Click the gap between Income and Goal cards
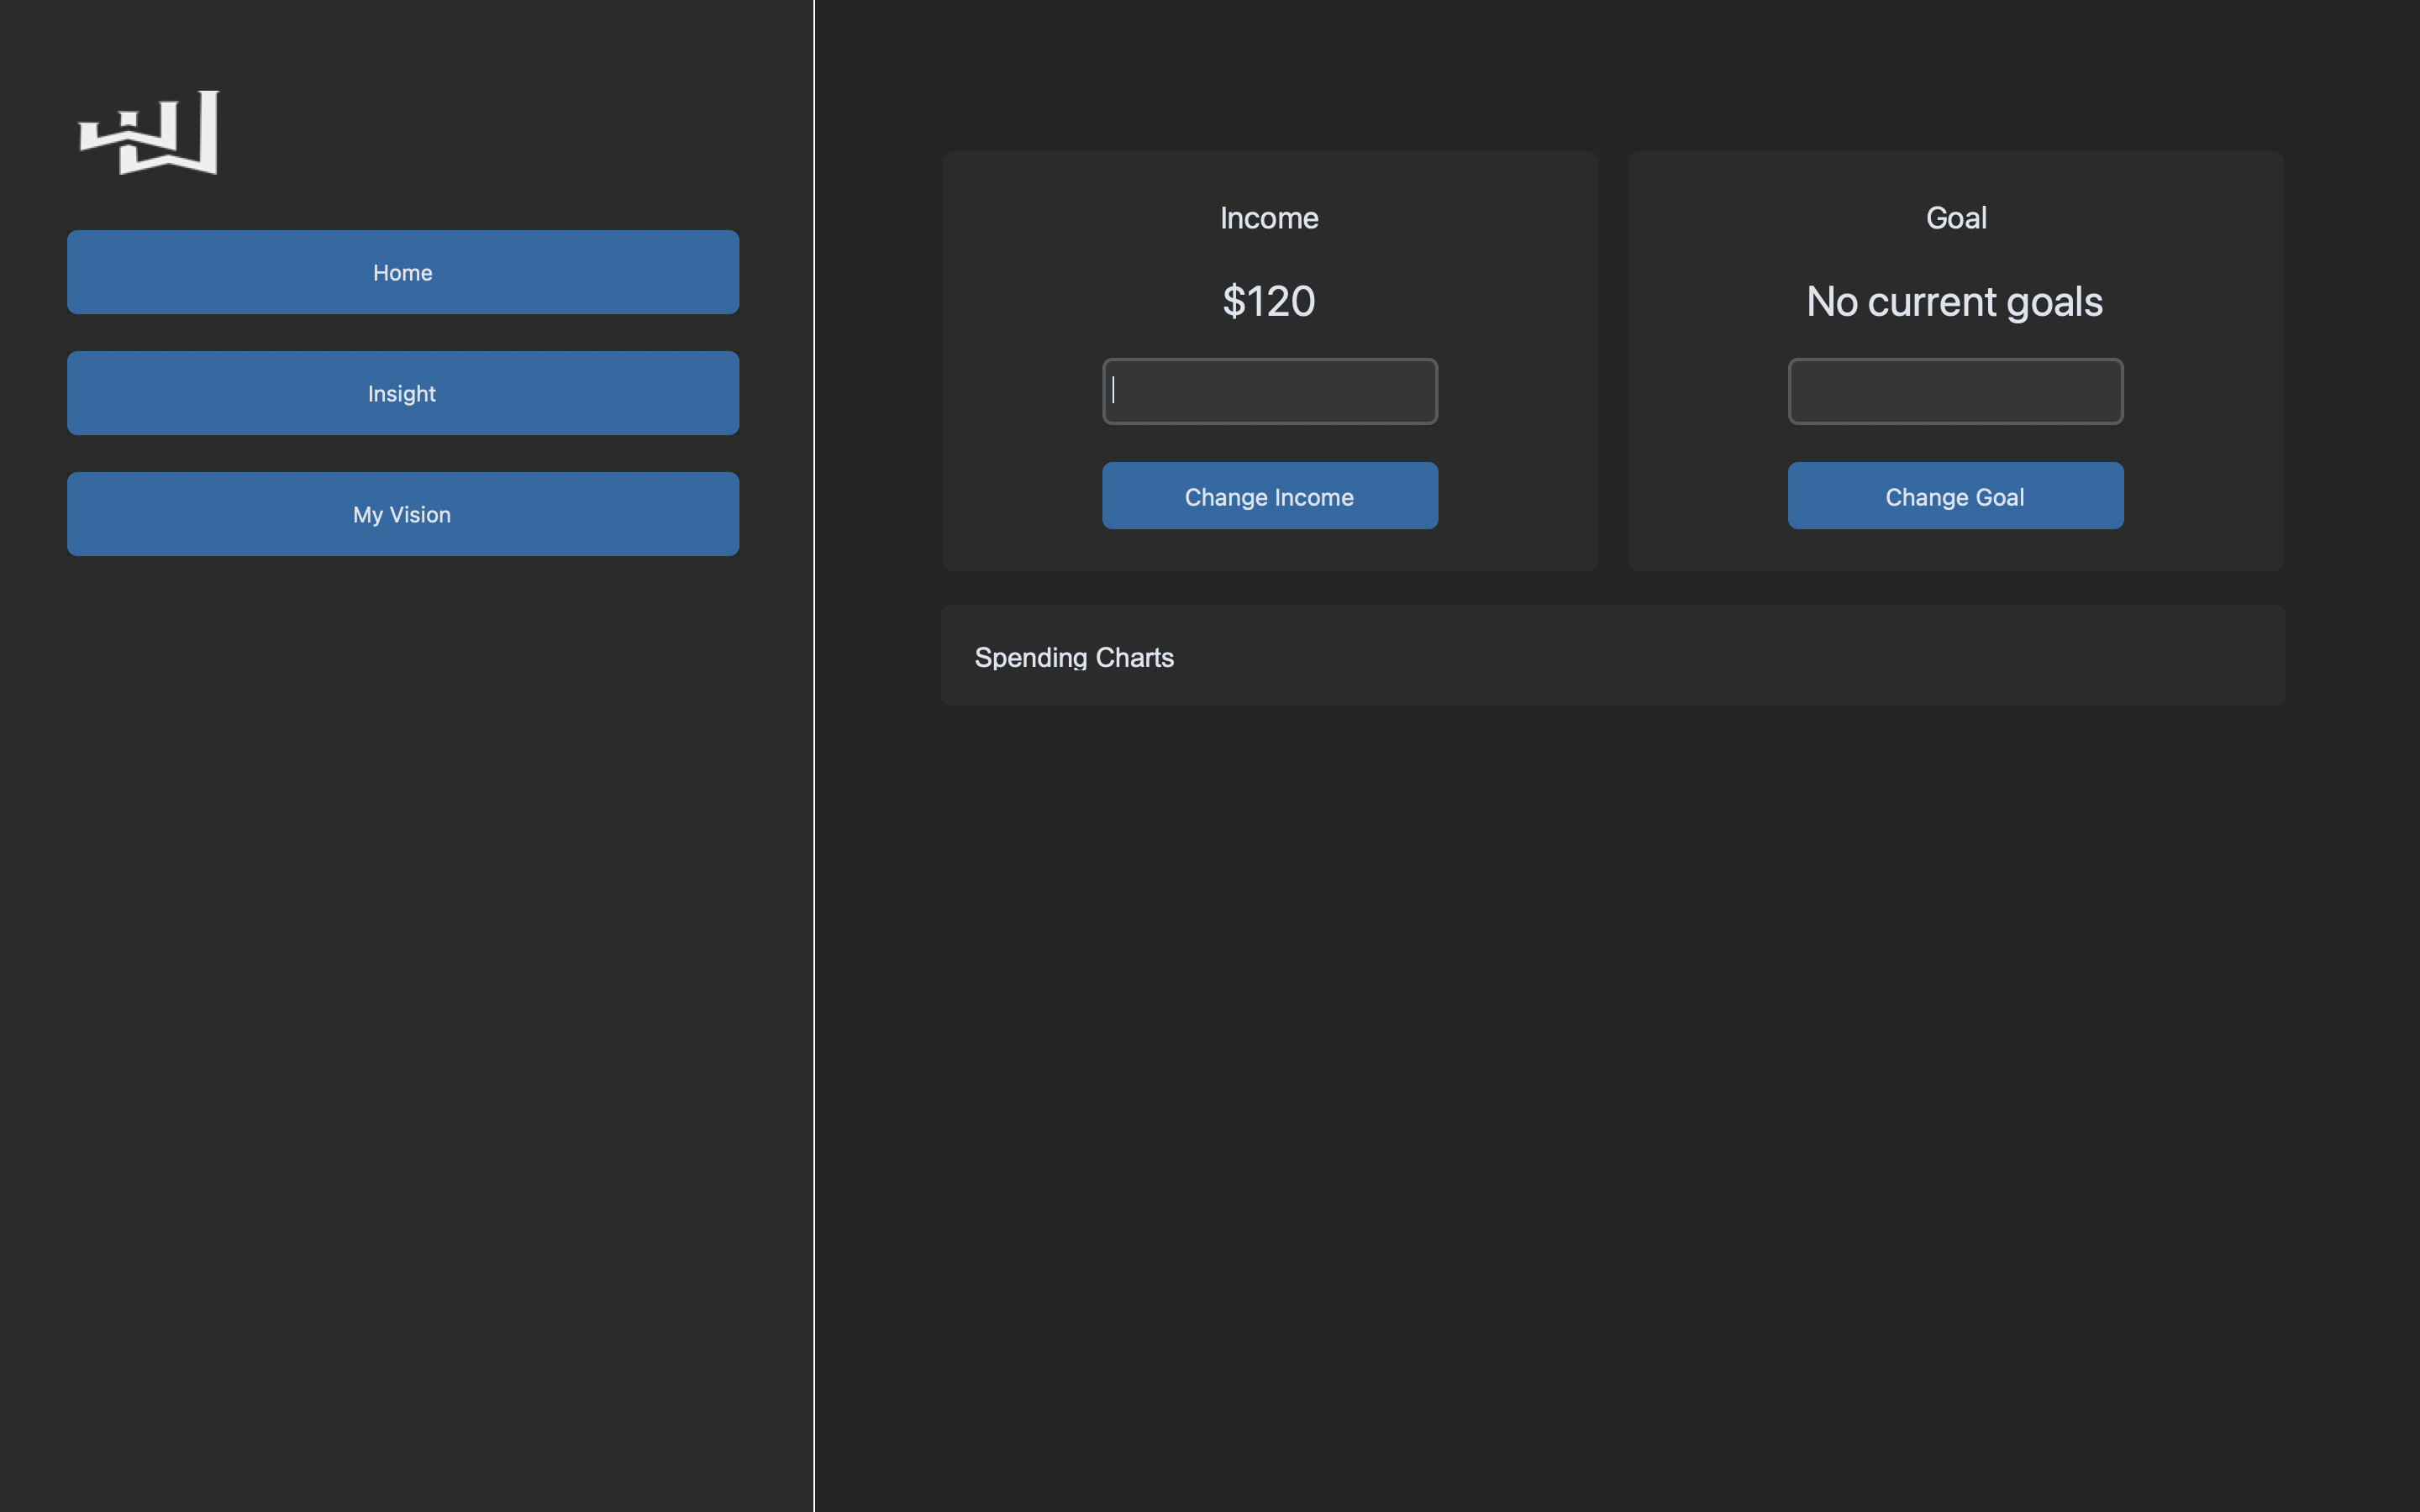 1613,360
